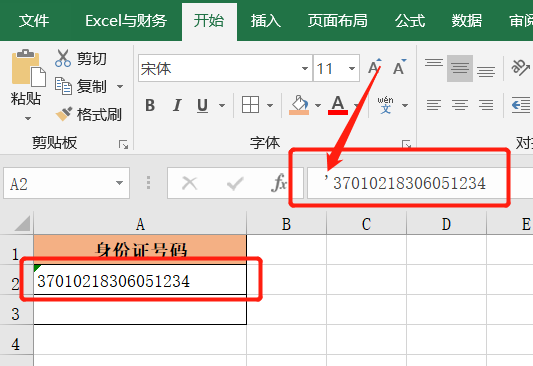
Task: Click the phonetic guide (wén 文) icon
Action: pyautogui.click(x=385, y=105)
